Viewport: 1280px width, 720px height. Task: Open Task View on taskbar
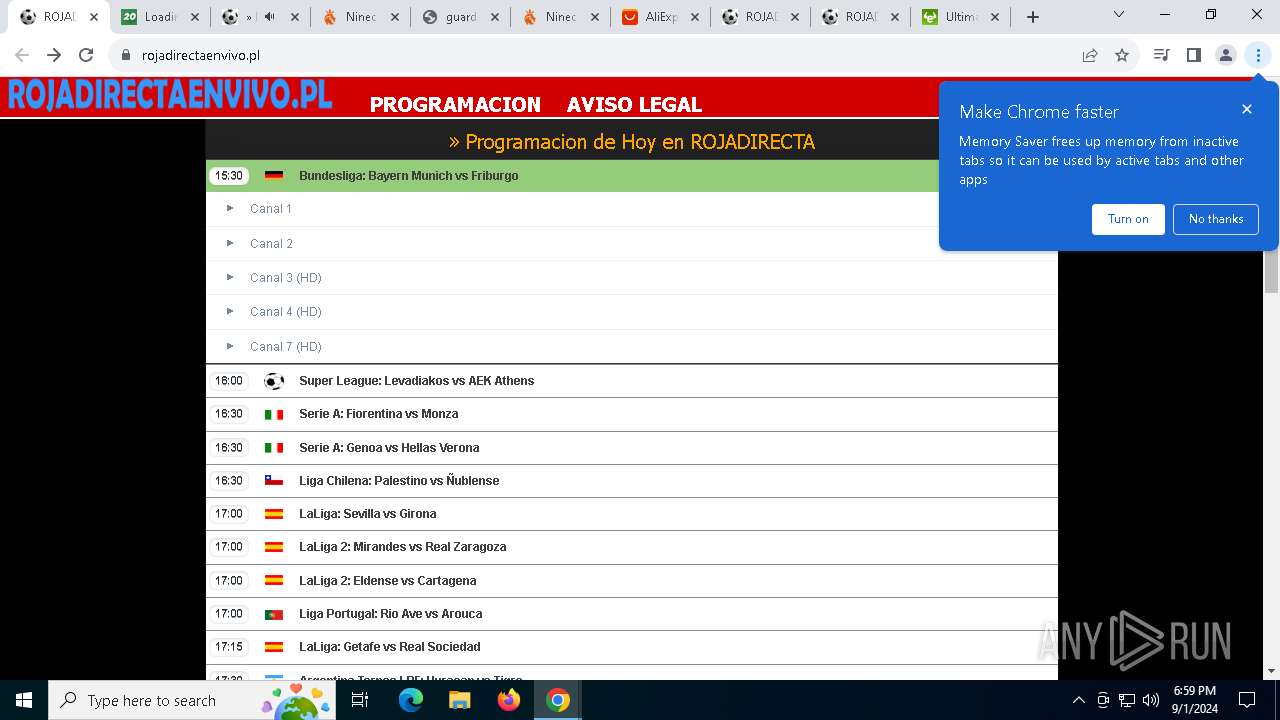point(360,700)
